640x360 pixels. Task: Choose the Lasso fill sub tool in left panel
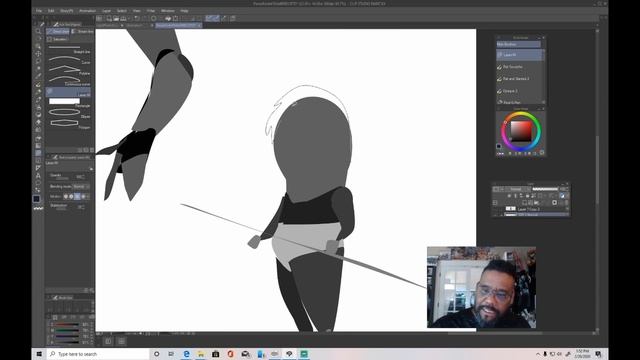[x=69, y=92]
